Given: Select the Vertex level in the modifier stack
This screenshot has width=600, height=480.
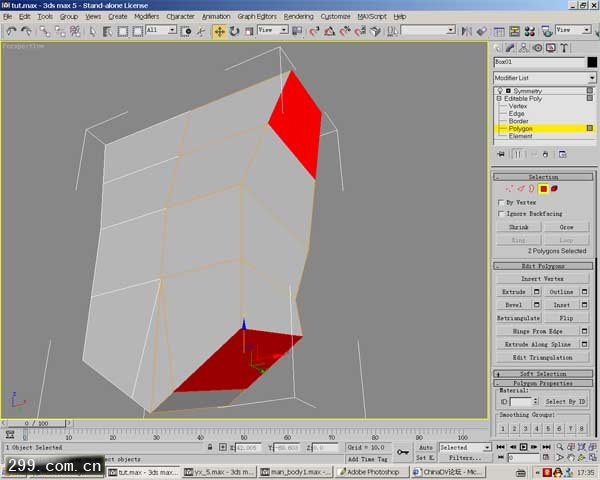Looking at the screenshot, I should (x=518, y=106).
